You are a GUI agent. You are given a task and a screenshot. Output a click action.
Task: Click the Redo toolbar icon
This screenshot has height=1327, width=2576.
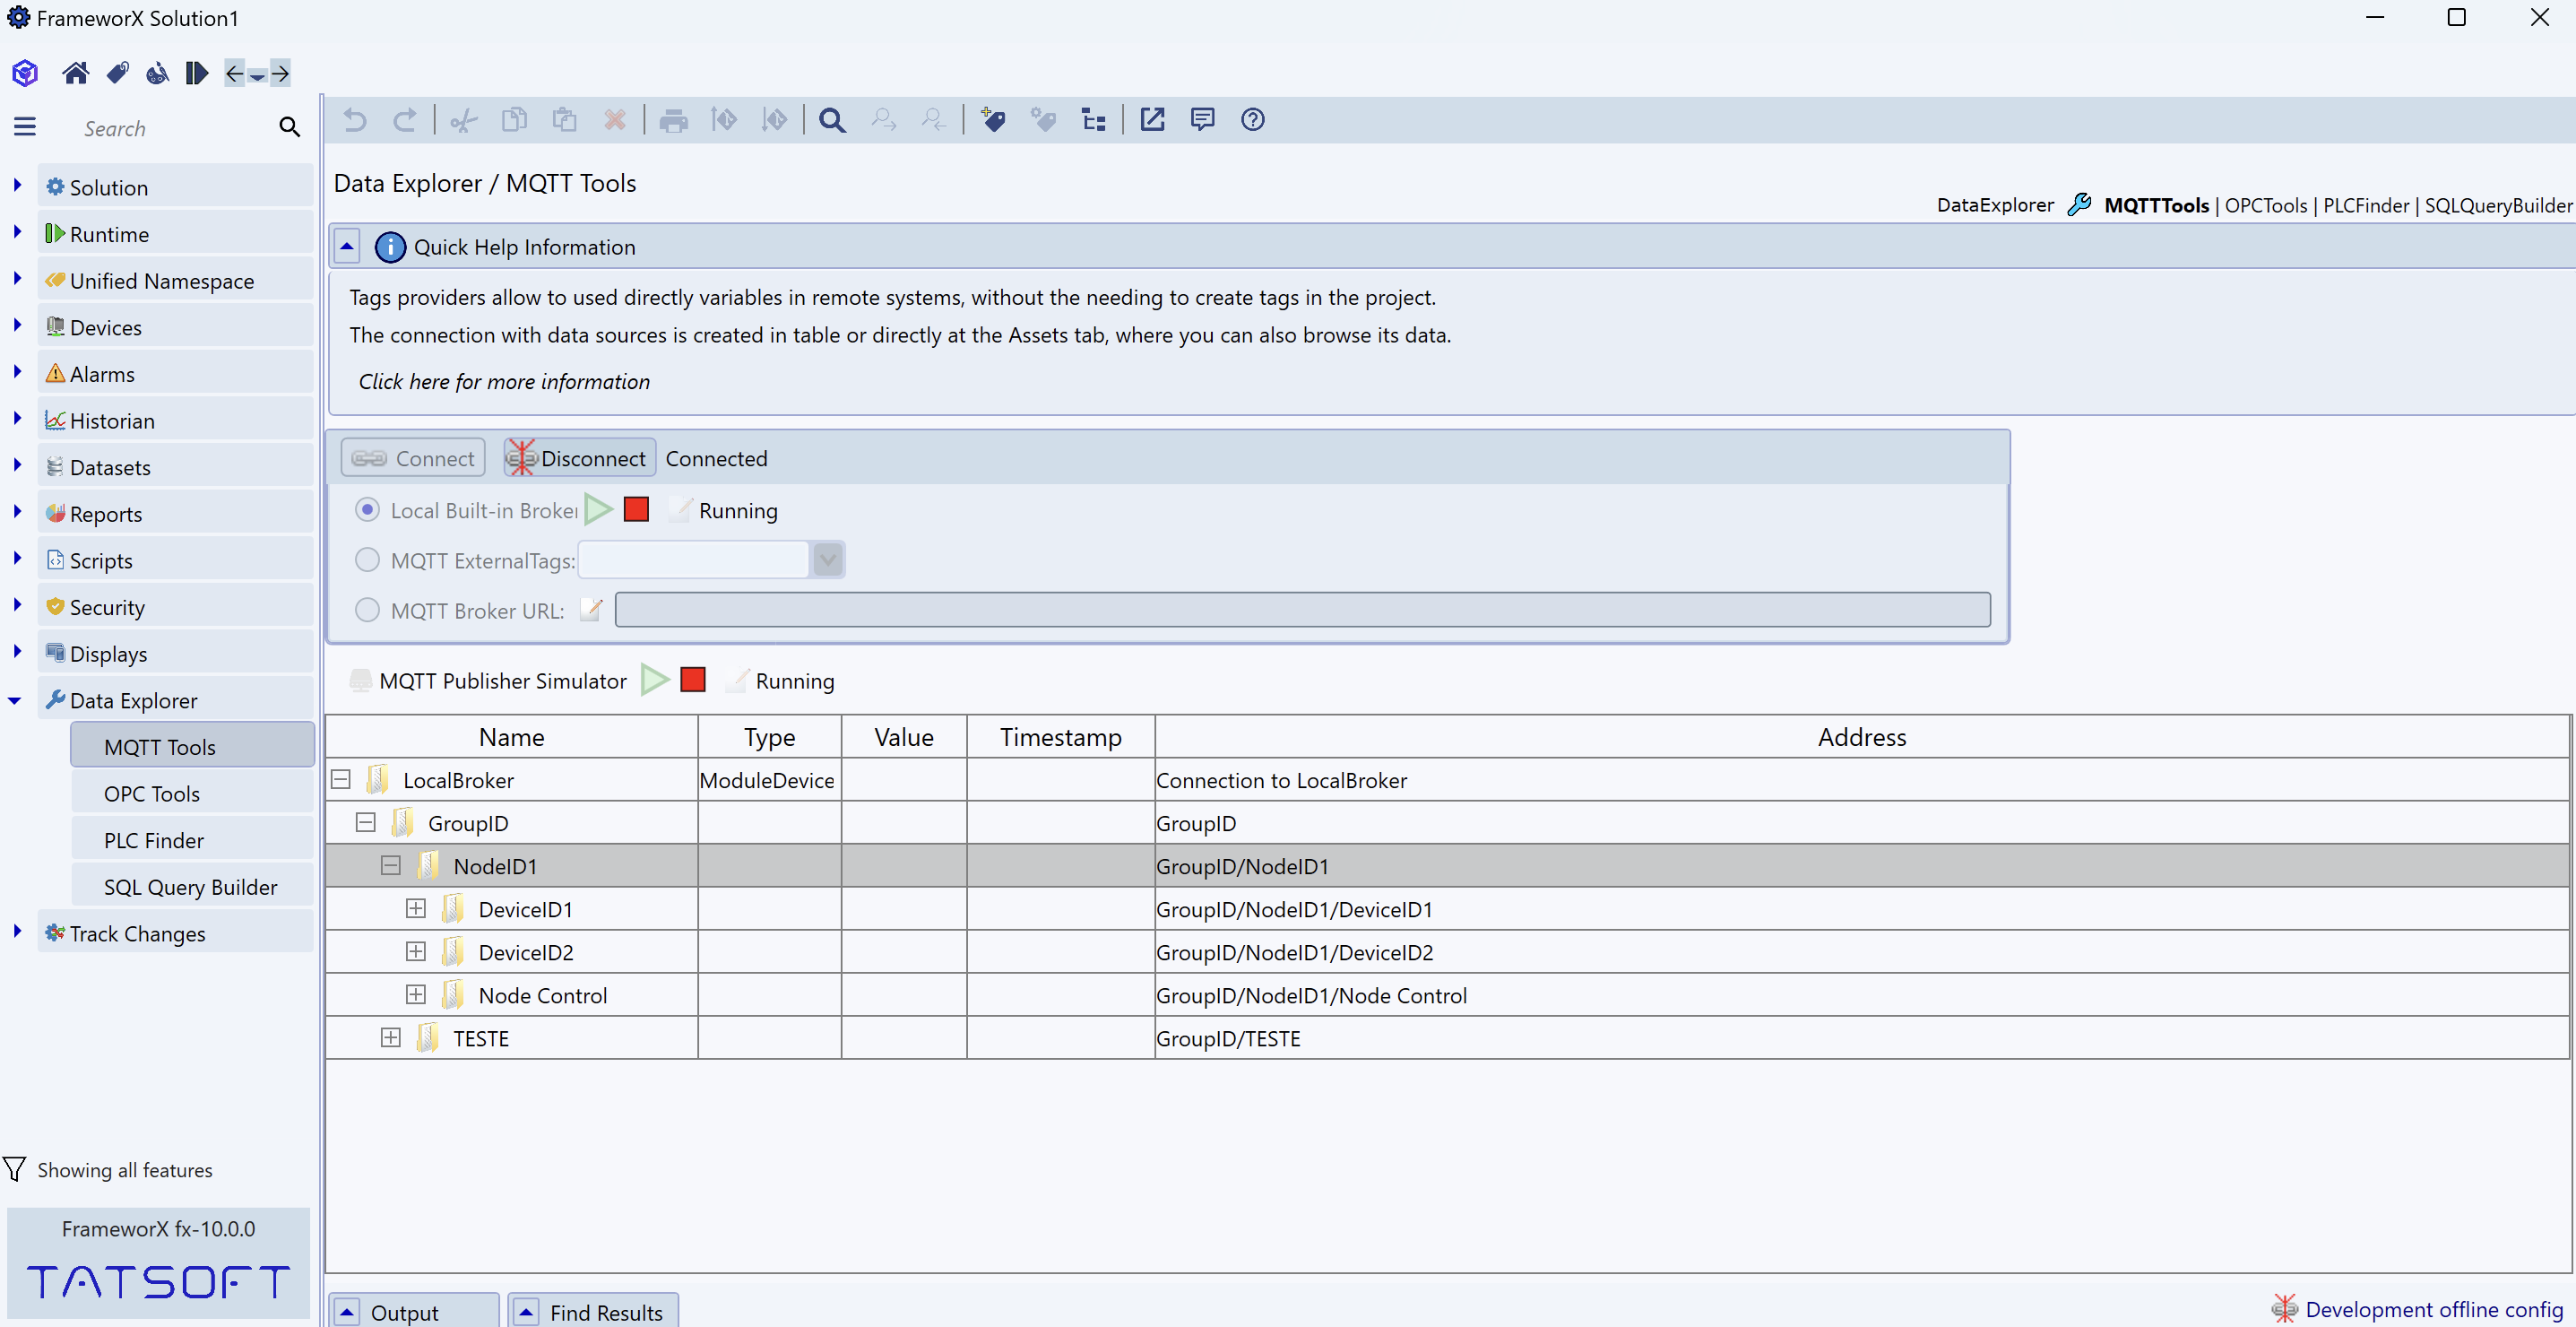[x=404, y=120]
